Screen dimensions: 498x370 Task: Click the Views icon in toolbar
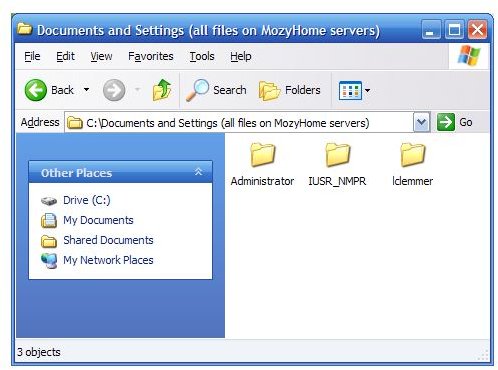pyautogui.click(x=350, y=90)
